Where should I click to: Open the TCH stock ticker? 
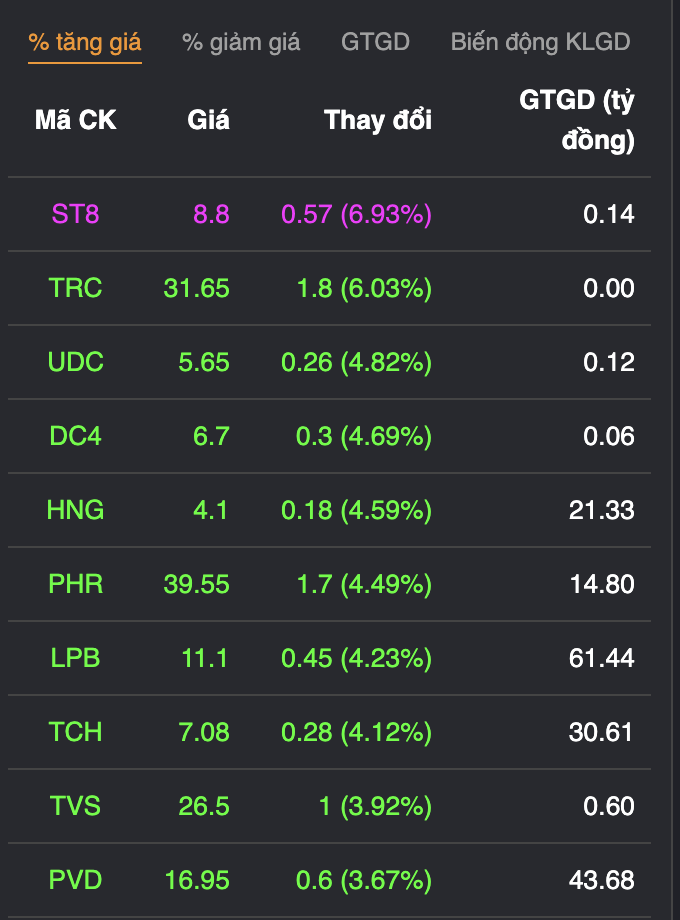pos(76,732)
